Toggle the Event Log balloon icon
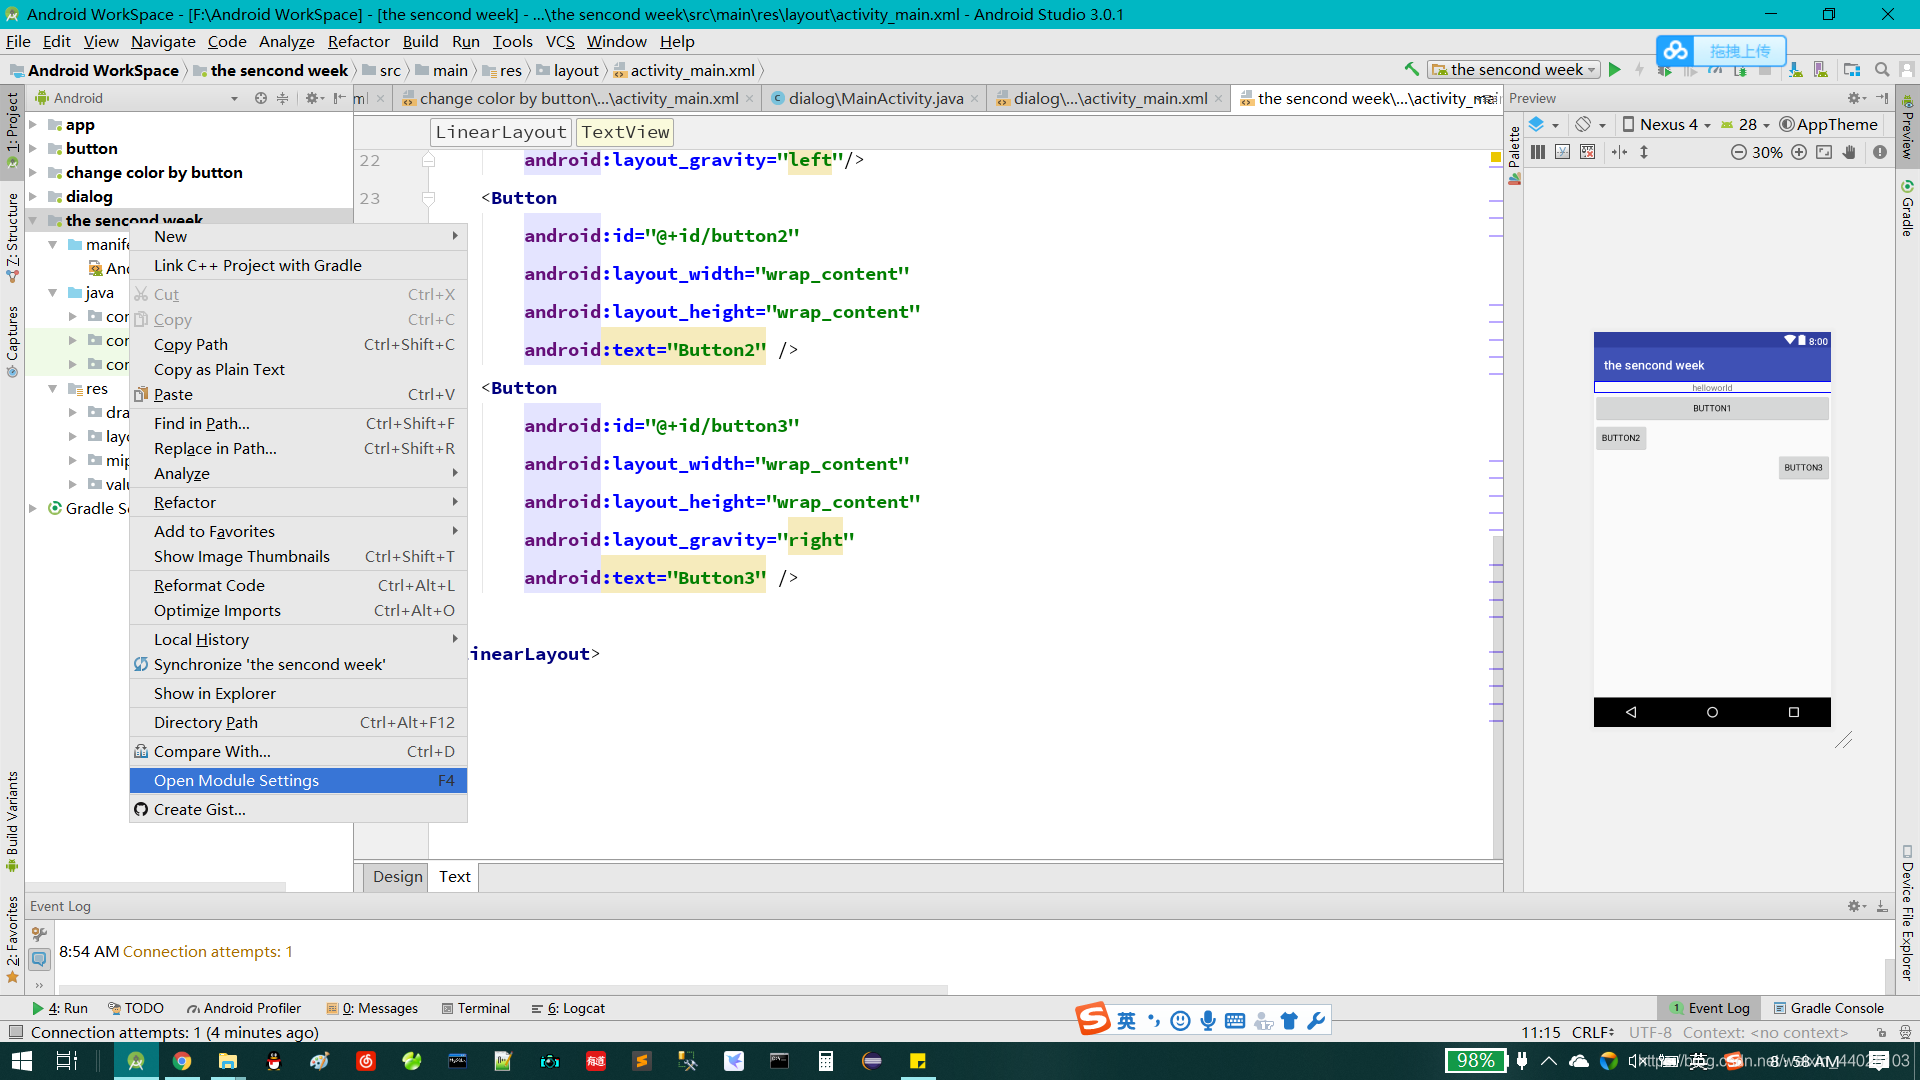The image size is (1920, 1080). coord(39,959)
